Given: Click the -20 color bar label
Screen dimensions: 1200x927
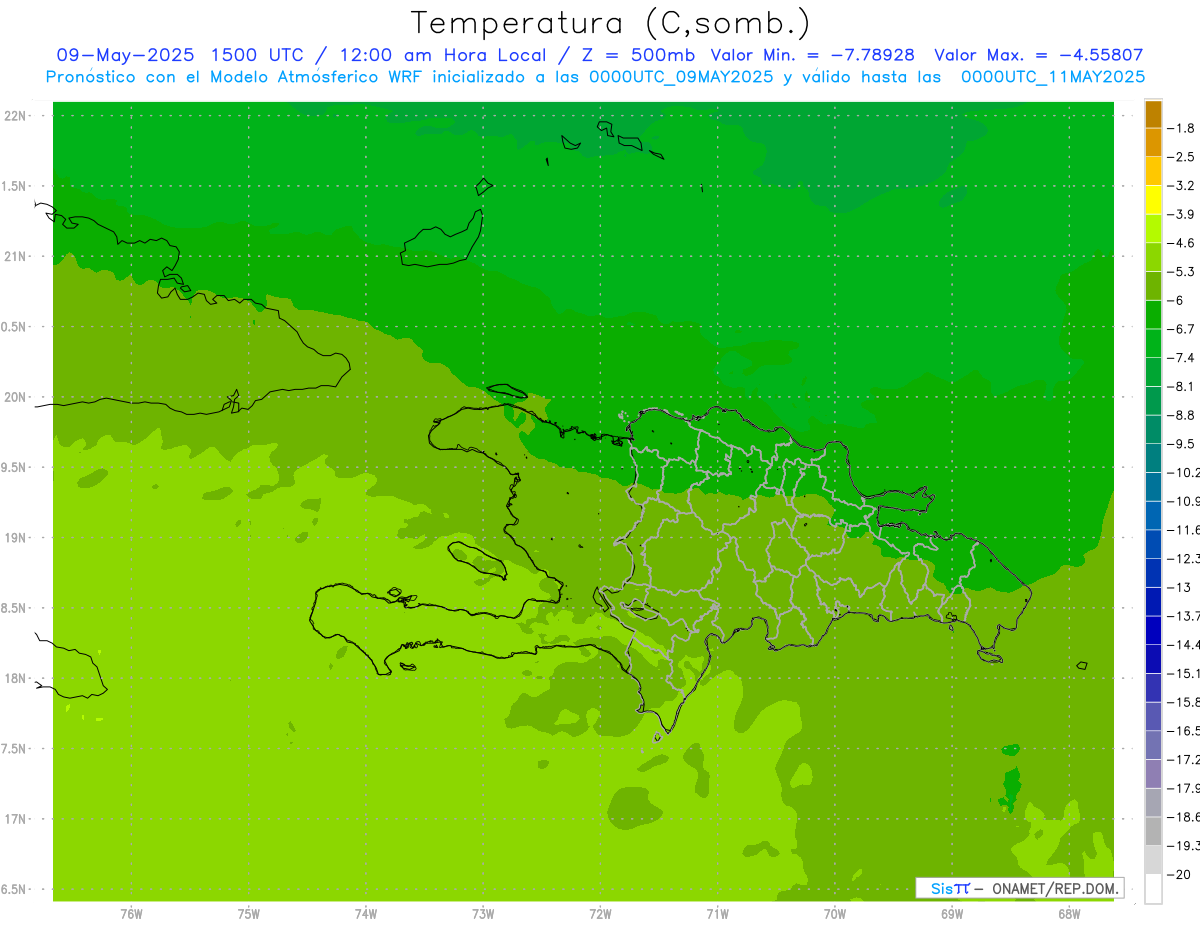Looking at the screenshot, I should click(1180, 874).
